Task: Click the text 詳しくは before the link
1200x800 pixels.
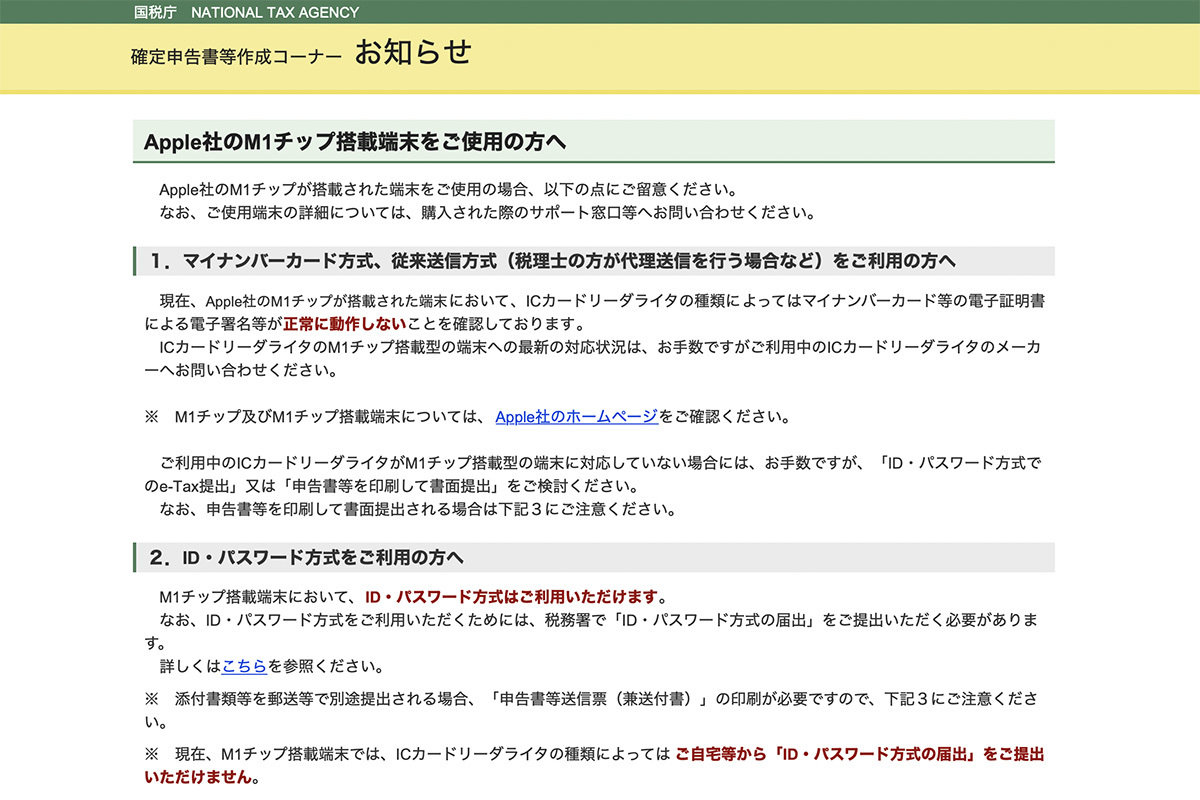Action: pos(191,666)
